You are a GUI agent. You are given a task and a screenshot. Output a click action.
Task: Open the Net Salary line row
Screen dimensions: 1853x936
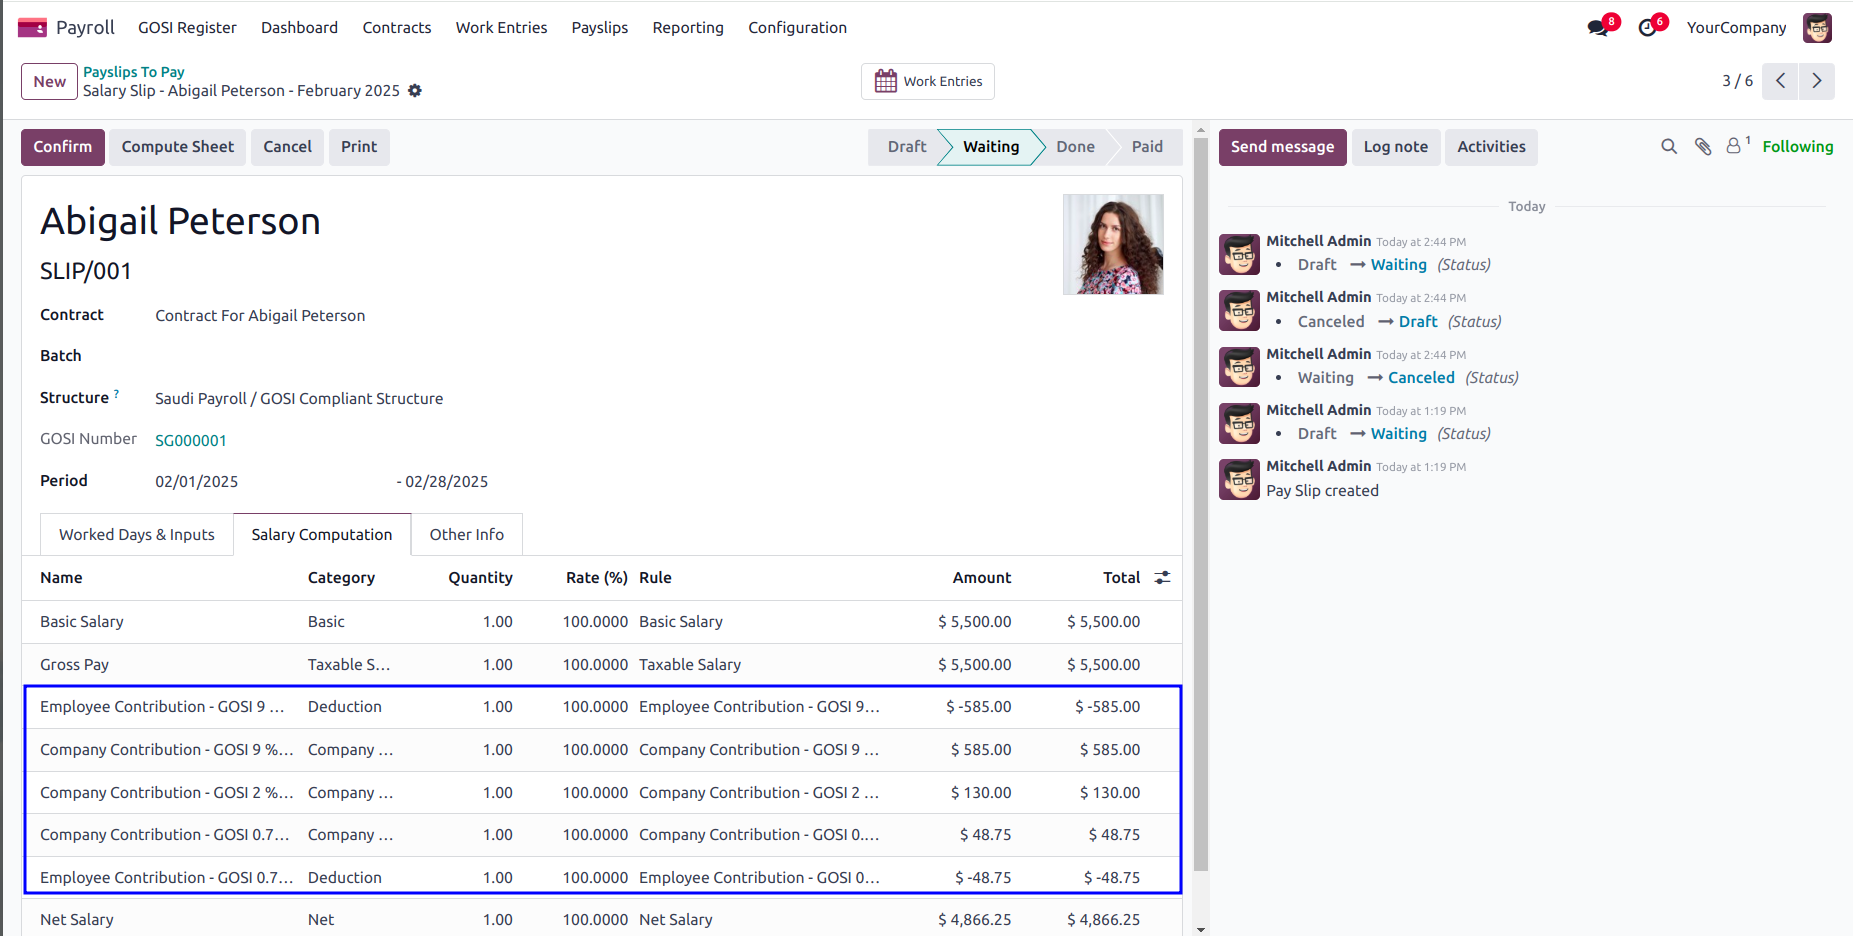(601, 919)
